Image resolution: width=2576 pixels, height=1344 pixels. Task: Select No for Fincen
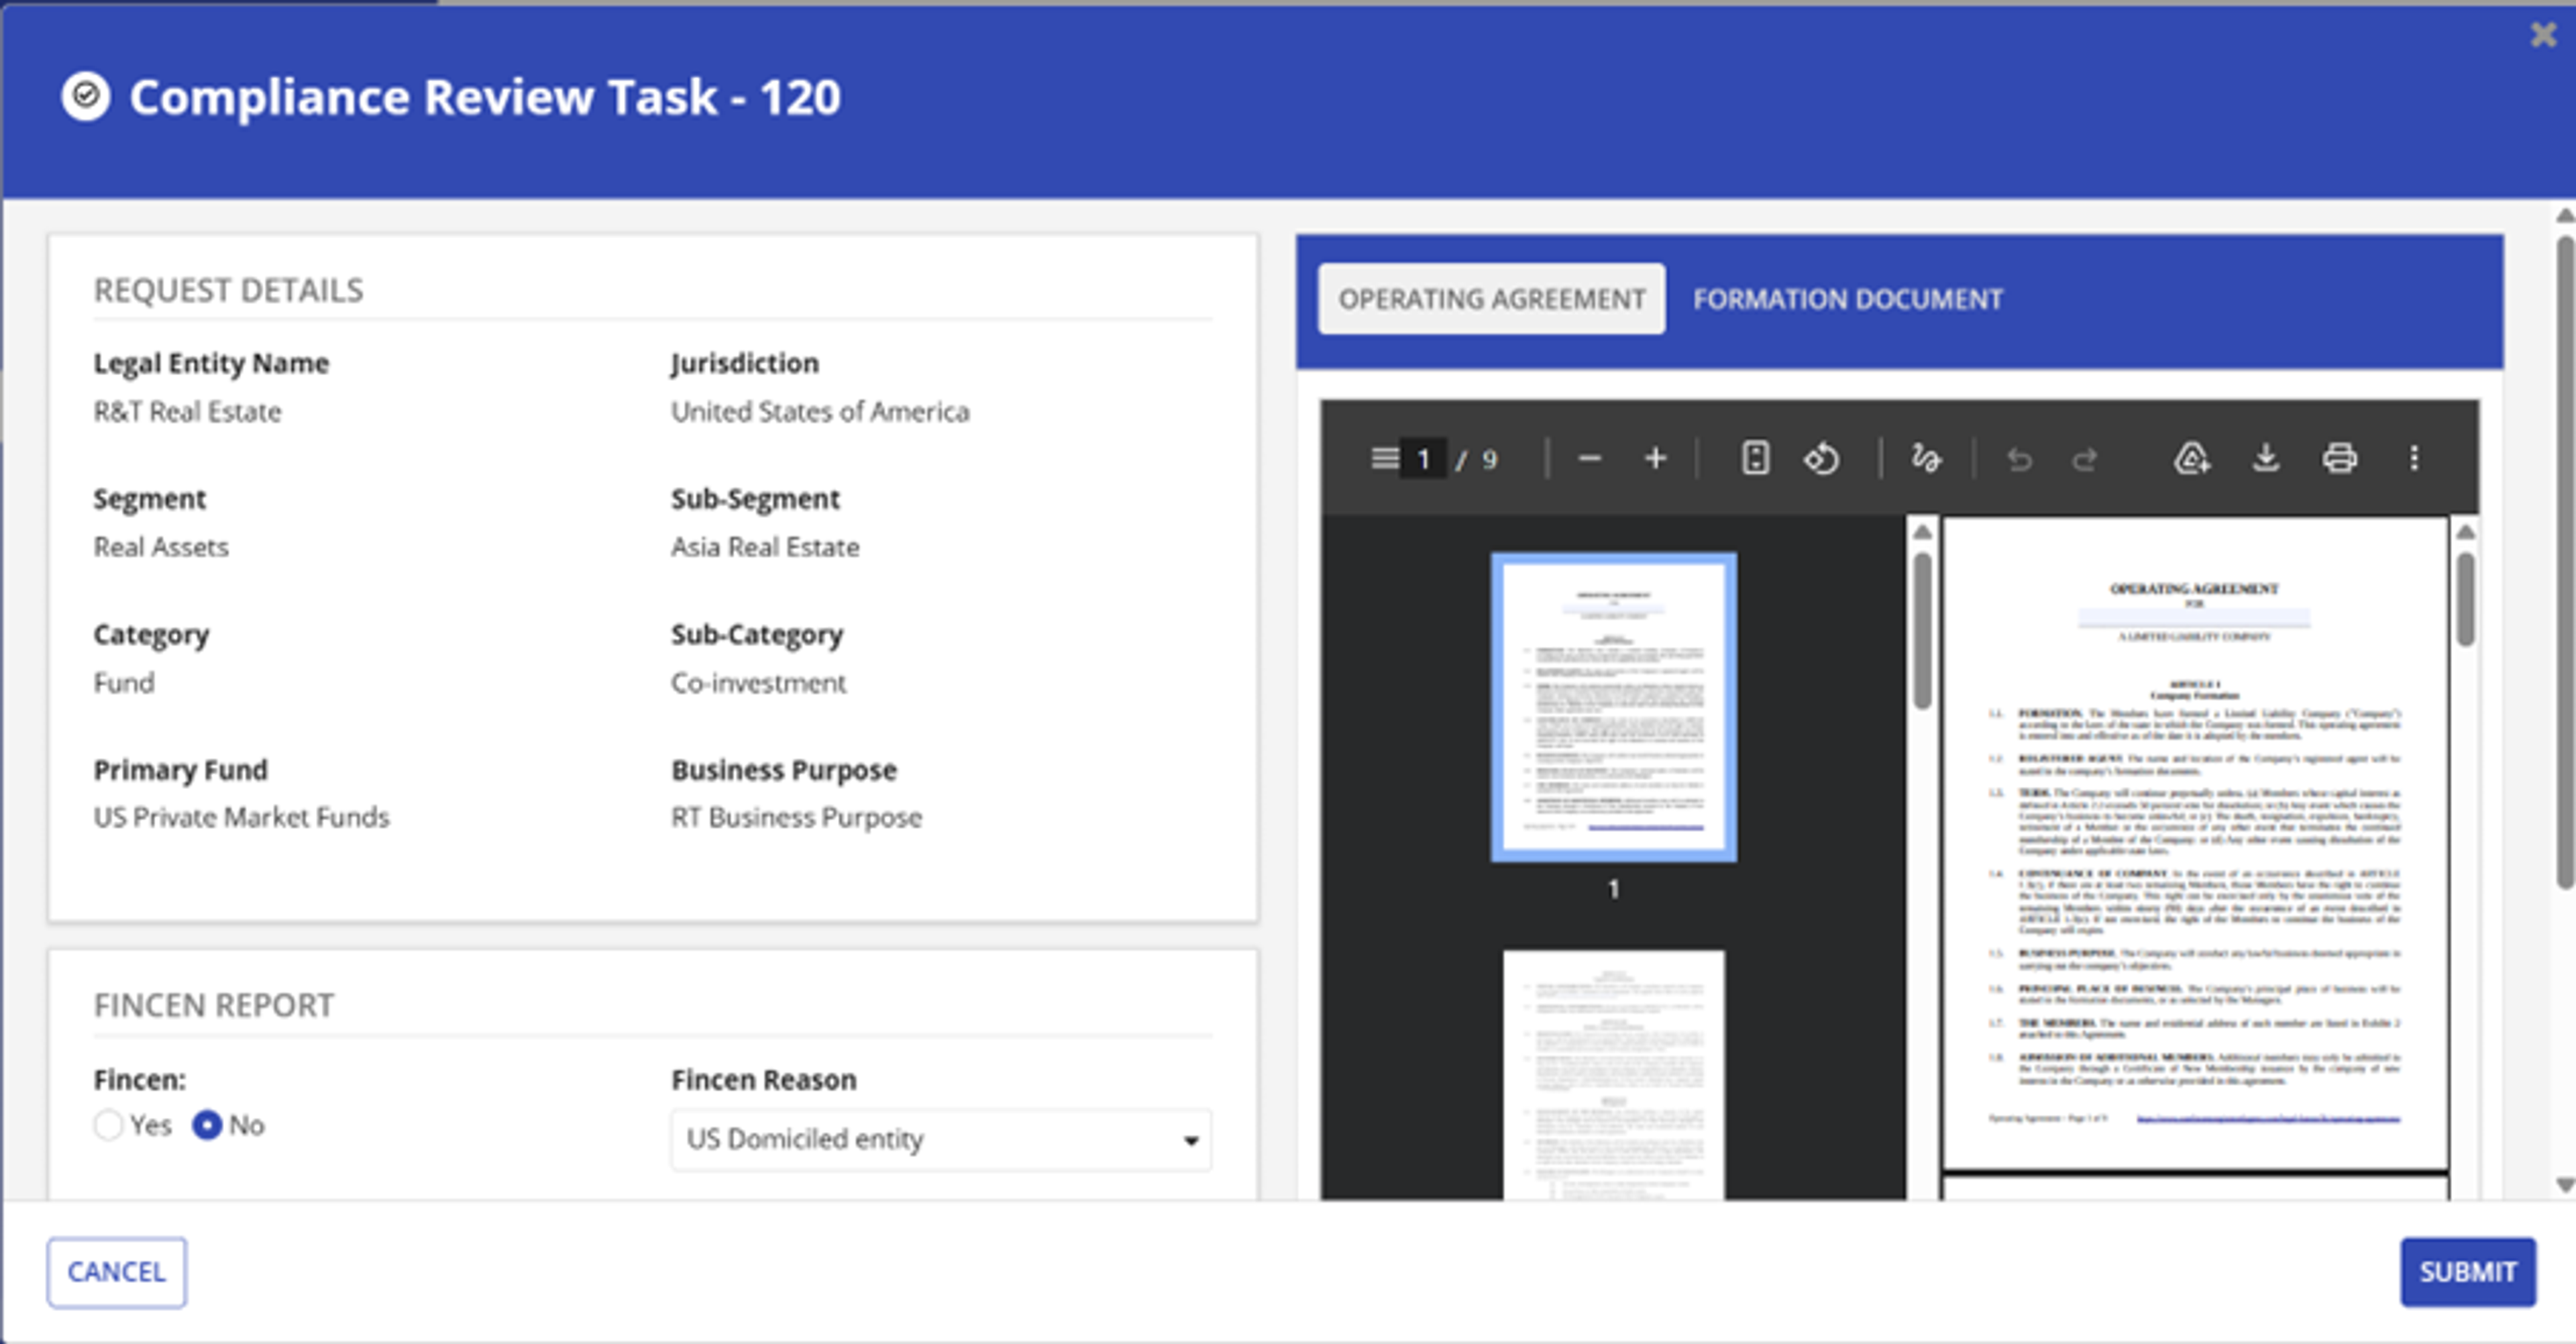[207, 1125]
